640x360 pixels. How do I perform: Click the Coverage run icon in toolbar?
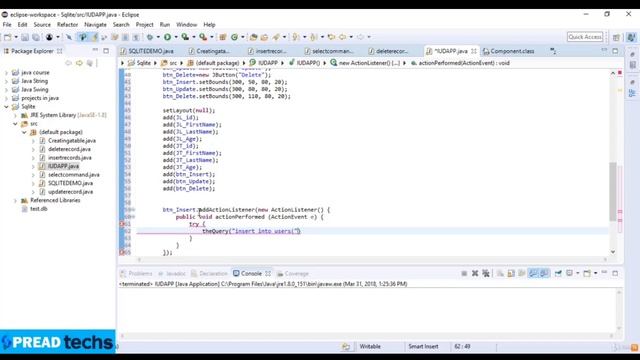(185, 37)
